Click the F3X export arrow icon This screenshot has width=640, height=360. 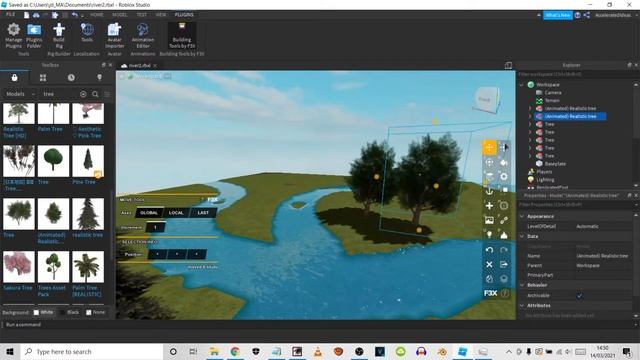tap(504, 264)
